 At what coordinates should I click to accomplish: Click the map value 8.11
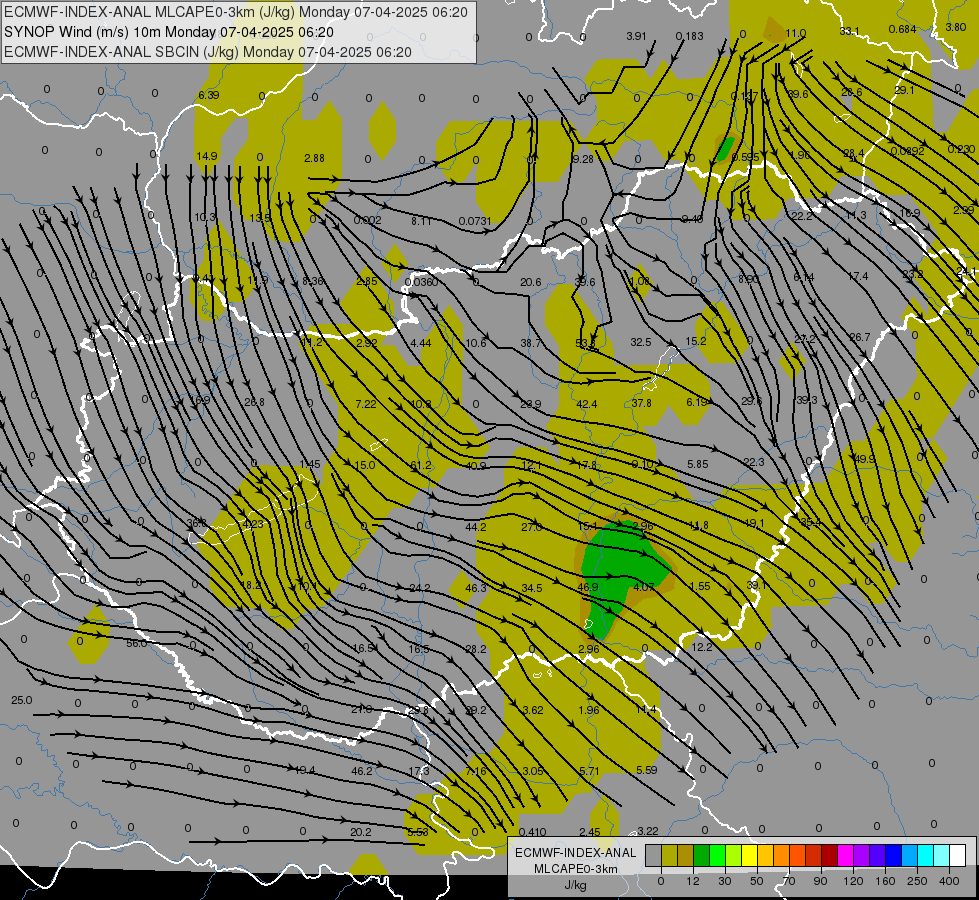click(421, 221)
